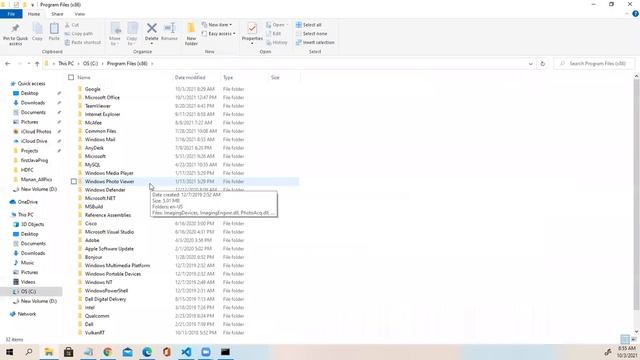Open Recent locations dropdown arrow
This screenshot has height=360, width=640.
pyautogui.click(x=29, y=64)
